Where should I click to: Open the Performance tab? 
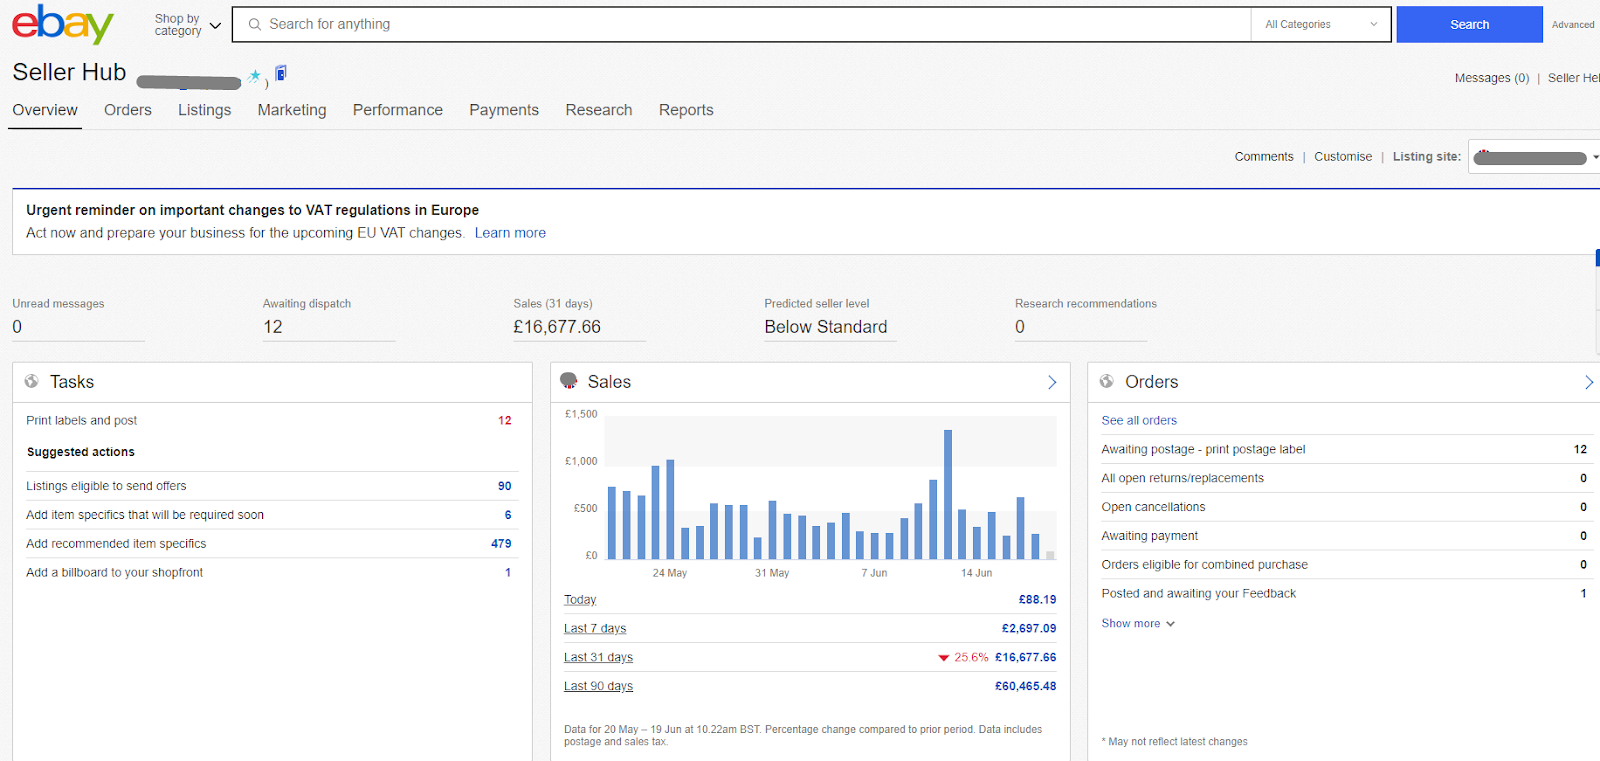(x=398, y=110)
